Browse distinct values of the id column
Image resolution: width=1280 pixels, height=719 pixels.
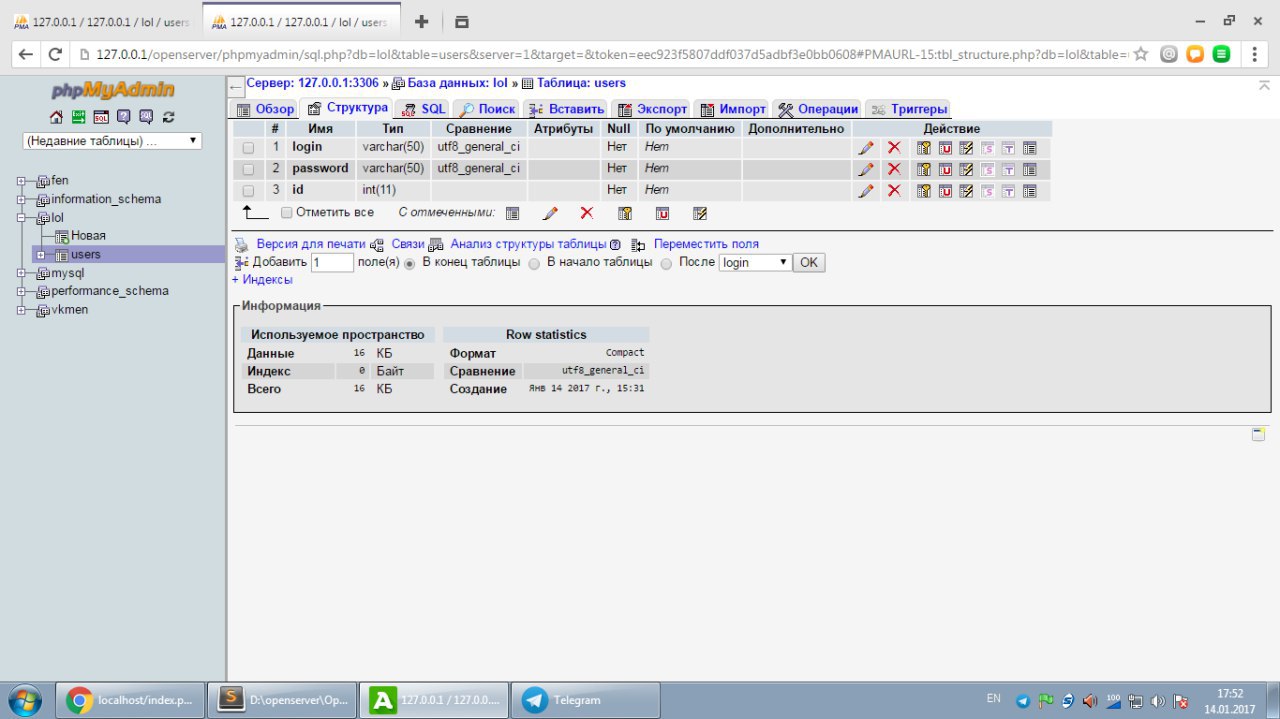click(x=1029, y=190)
